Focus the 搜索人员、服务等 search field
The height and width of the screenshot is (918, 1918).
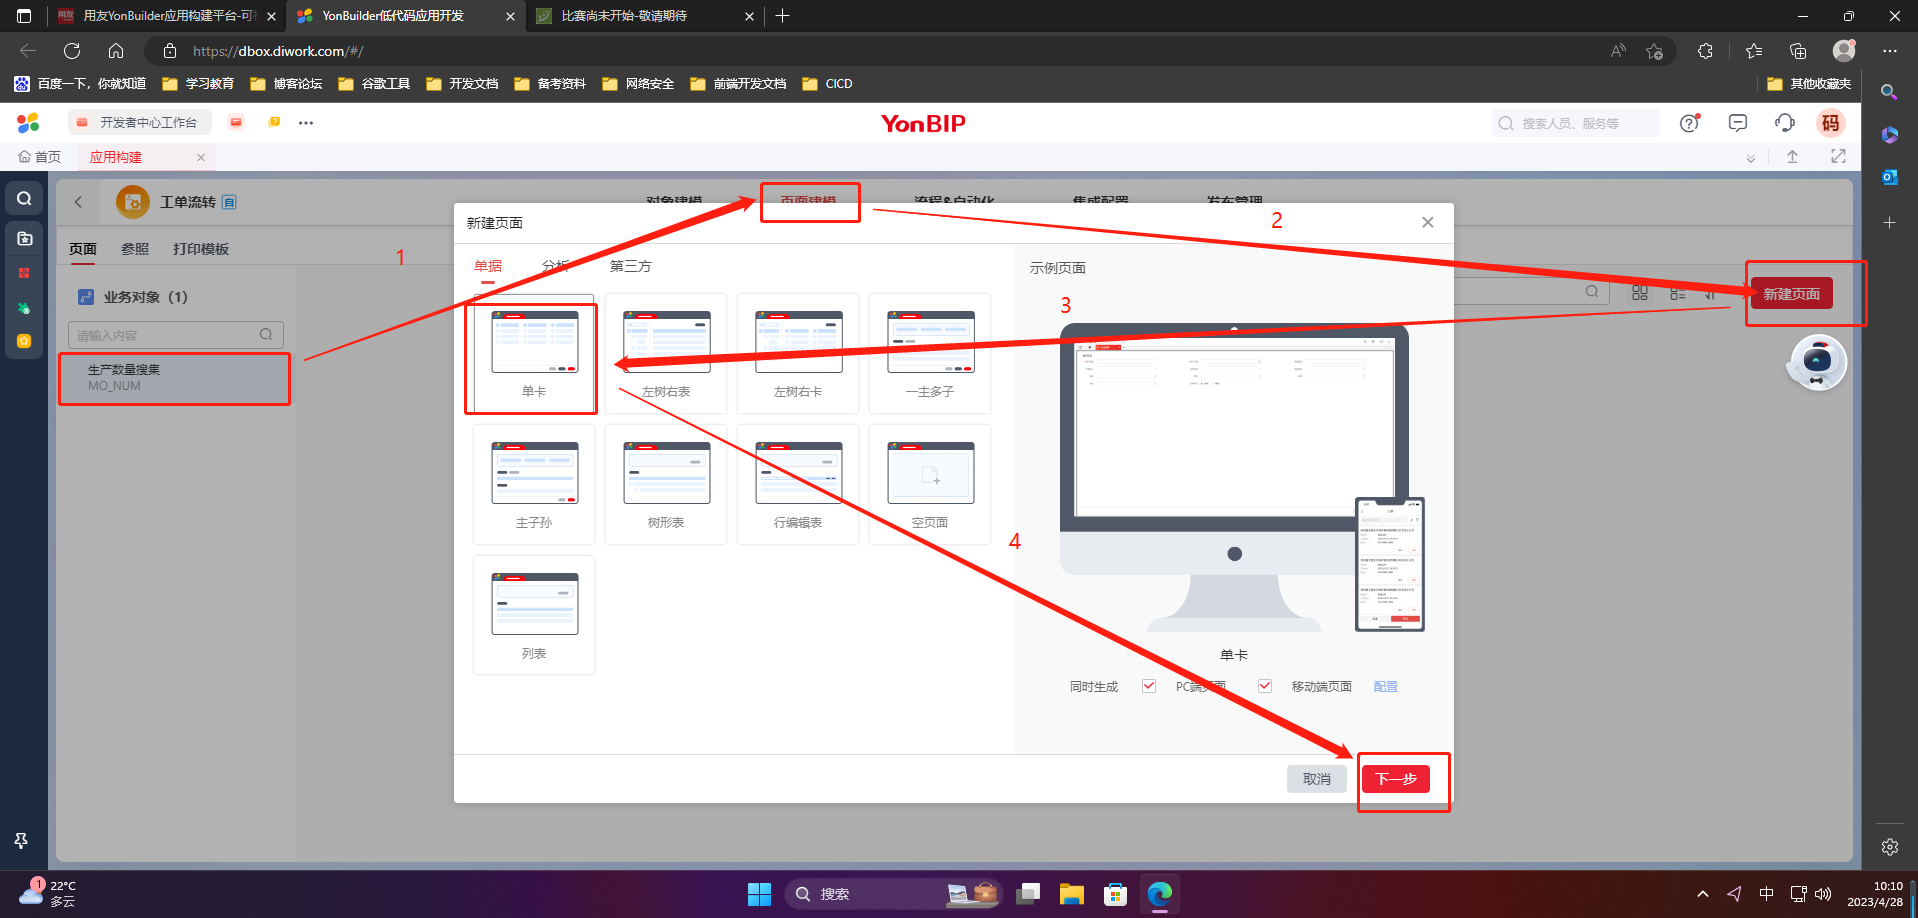click(1576, 123)
